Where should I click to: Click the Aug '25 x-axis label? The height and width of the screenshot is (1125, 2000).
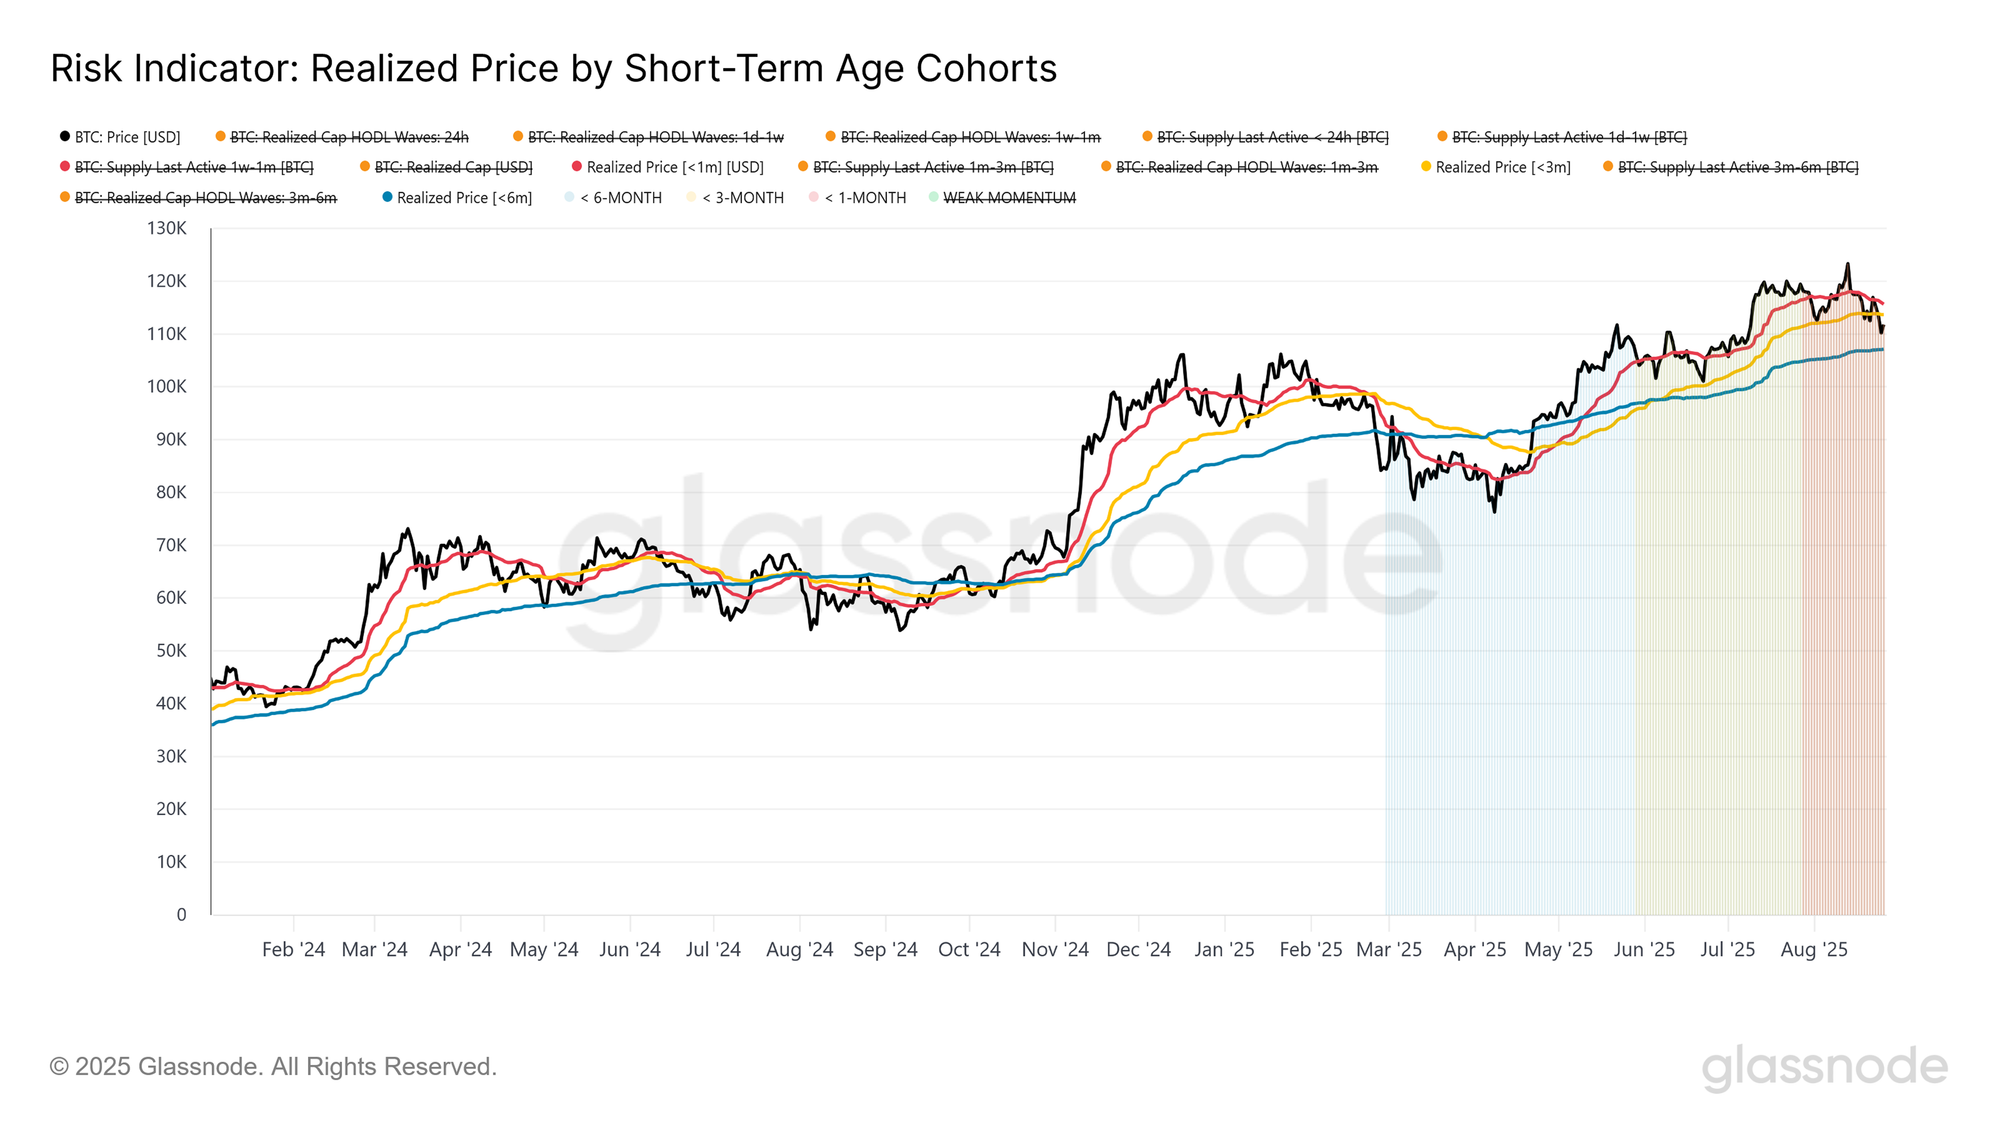point(1814,949)
